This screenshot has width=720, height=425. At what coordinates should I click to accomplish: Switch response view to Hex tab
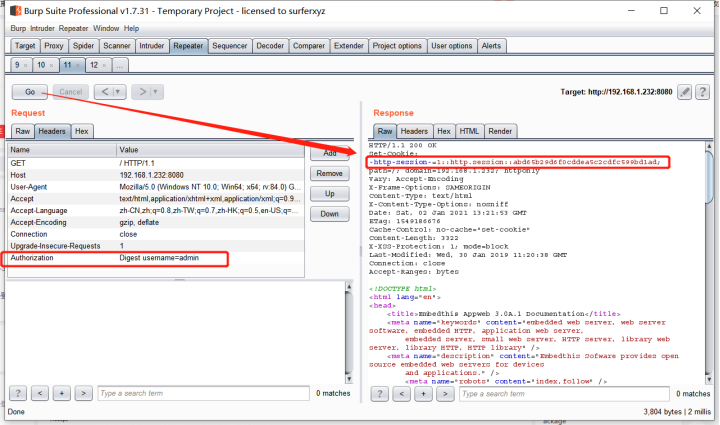pos(444,131)
